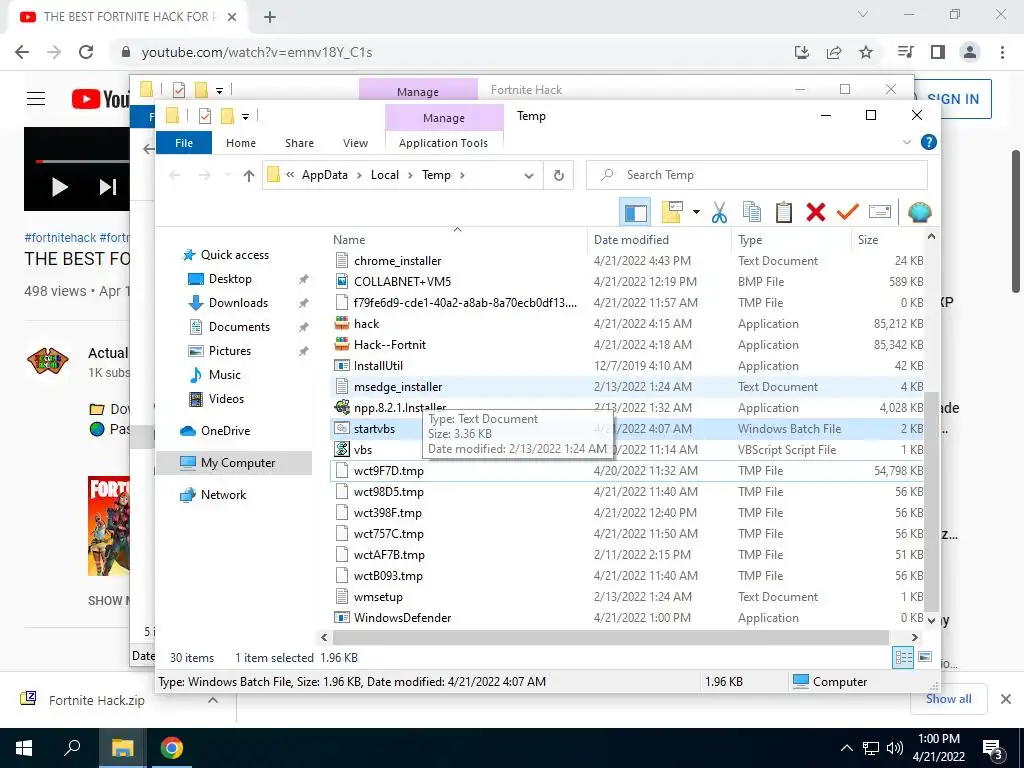The image size is (1024, 768).
Task: Select Desktop in navigation pane
Action: [x=230, y=279]
